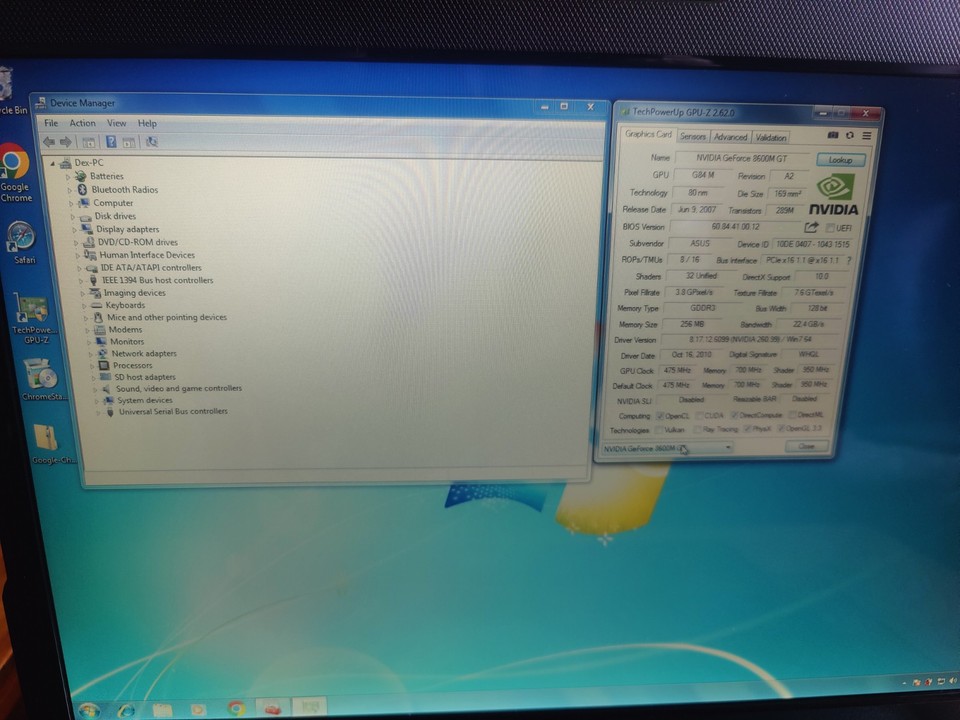Image resolution: width=960 pixels, height=720 pixels.
Task: Open the Action menu in Device Manager
Action: (82, 122)
